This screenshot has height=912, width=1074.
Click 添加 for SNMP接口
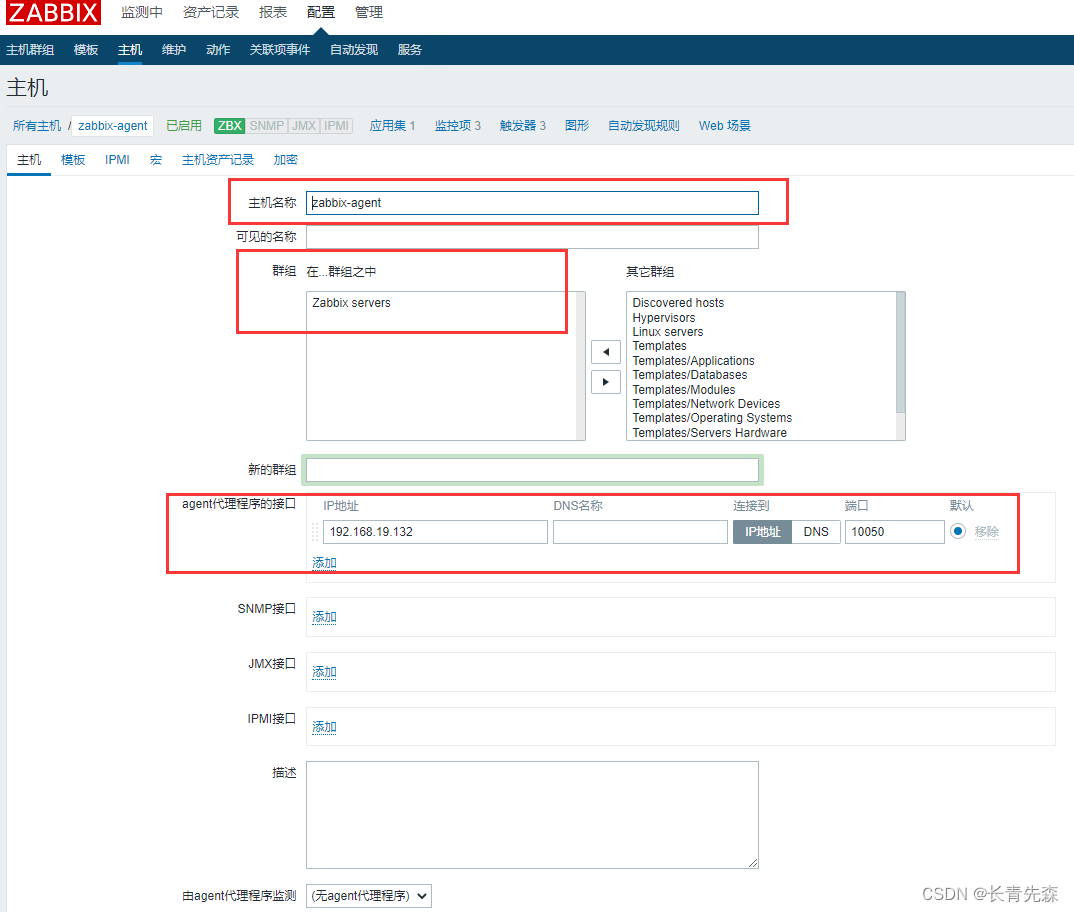point(325,617)
